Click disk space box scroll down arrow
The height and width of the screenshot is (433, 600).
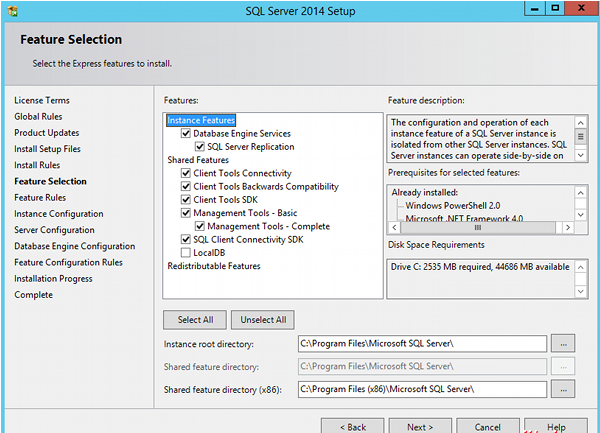click(580, 291)
